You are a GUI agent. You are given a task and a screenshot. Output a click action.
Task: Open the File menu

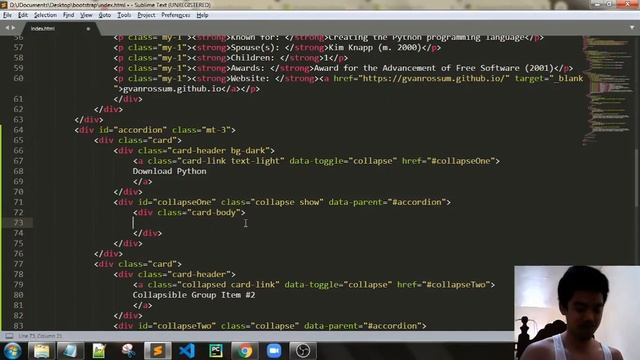(7, 15)
